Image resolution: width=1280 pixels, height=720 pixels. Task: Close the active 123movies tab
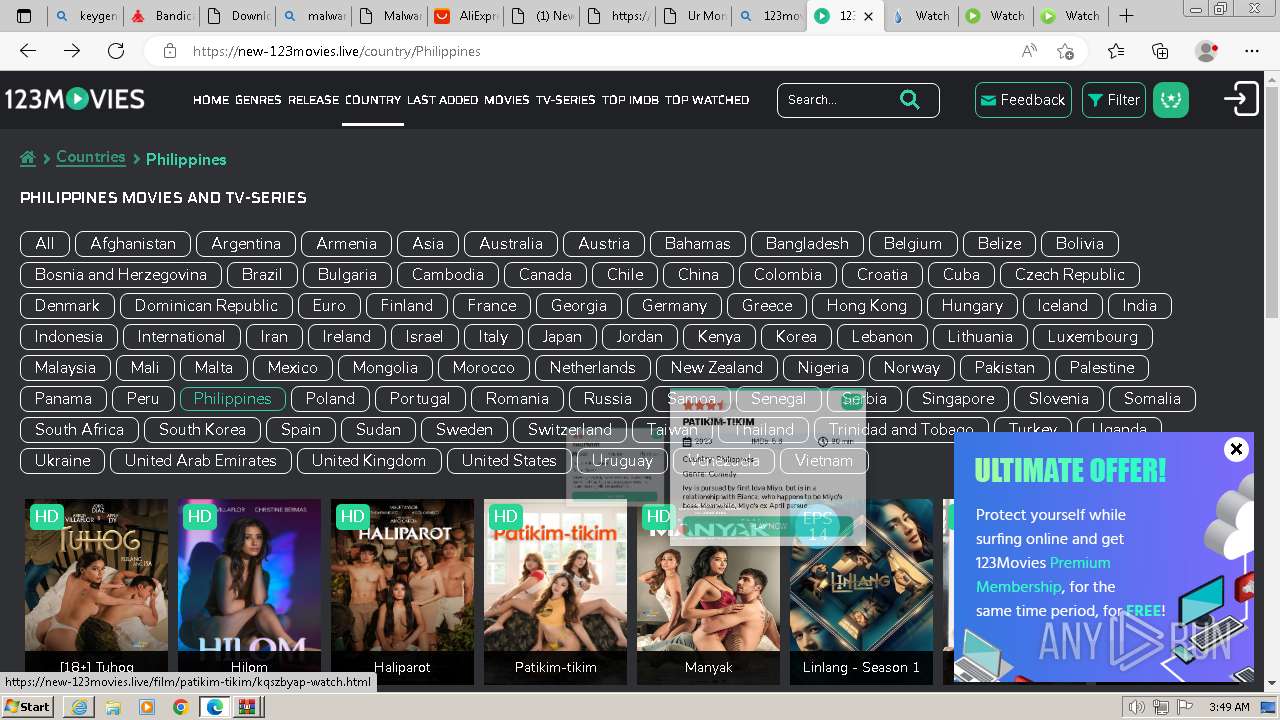[x=869, y=16]
